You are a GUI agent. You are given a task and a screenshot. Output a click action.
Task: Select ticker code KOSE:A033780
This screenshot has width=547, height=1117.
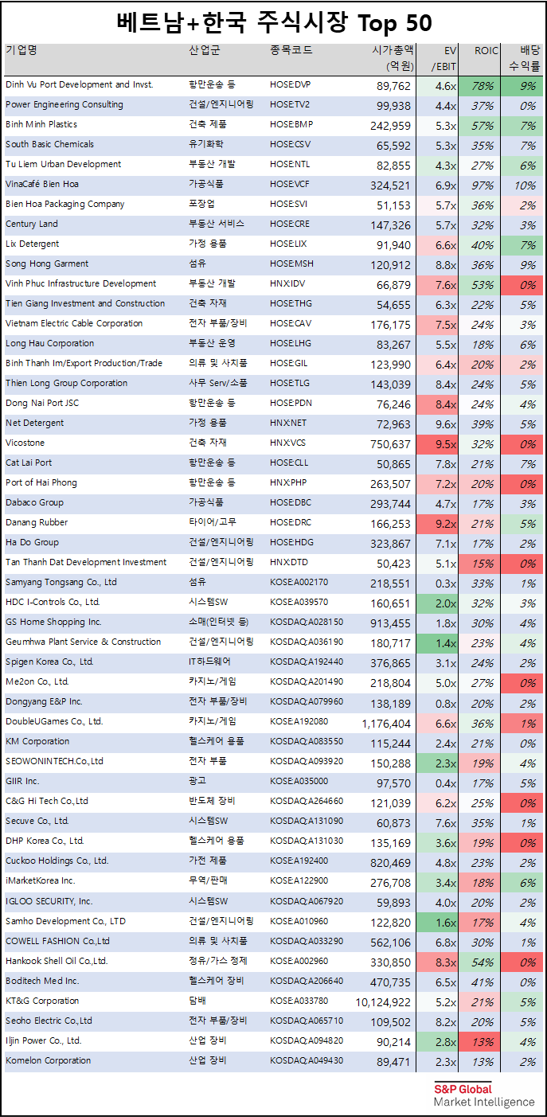click(299, 1001)
